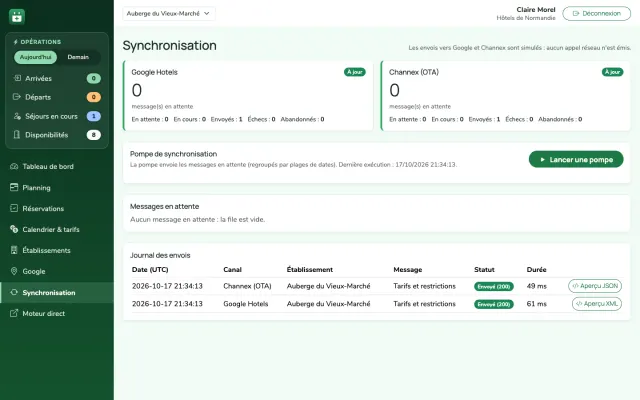This screenshot has width=640, height=400.
Task: Click Pompe de synchronisation heading
Action: pos(173,154)
